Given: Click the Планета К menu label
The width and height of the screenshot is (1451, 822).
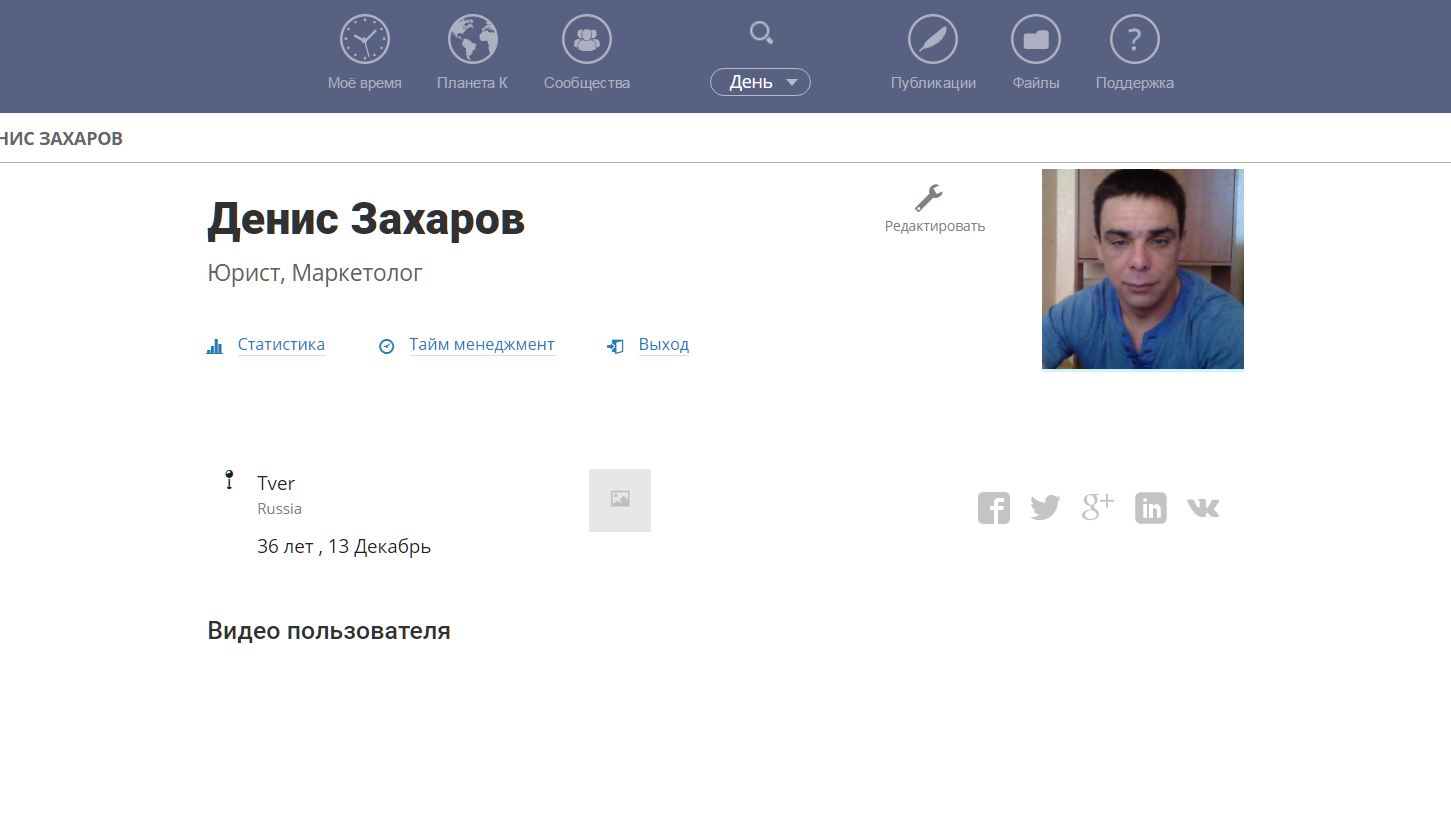Looking at the screenshot, I should click(x=472, y=83).
